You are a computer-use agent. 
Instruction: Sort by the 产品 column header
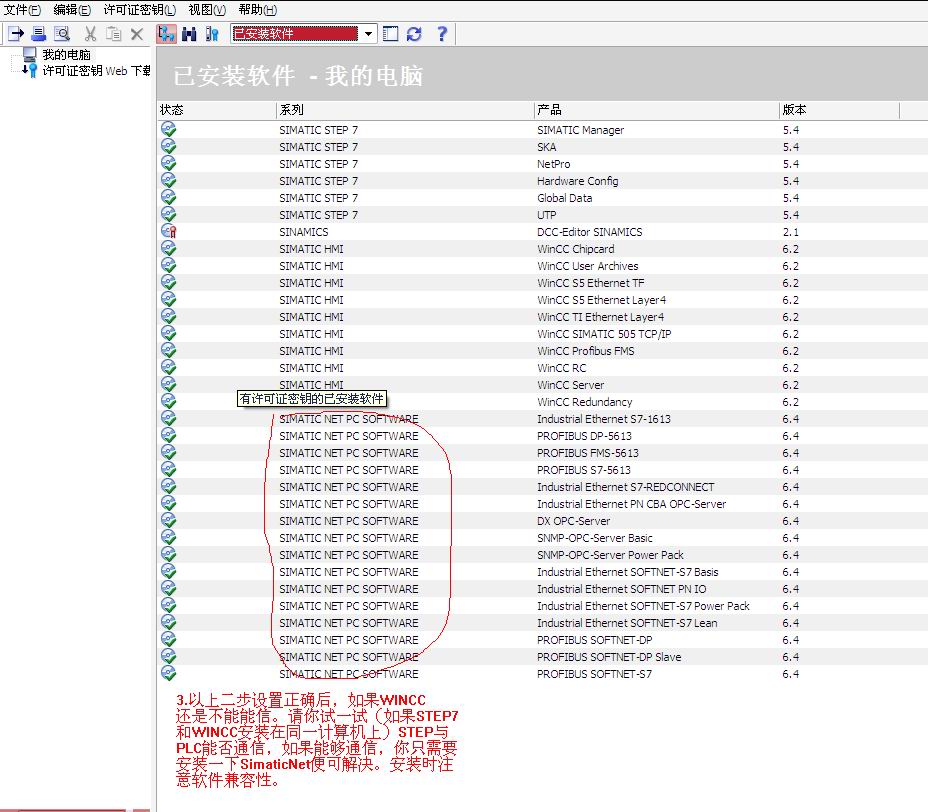tap(656, 110)
